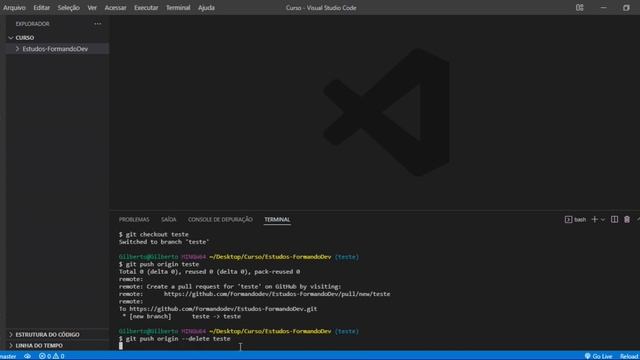The width and height of the screenshot is (640, 360).
Task: Open errors and warnings count in status bar
Action: (51, 356)
